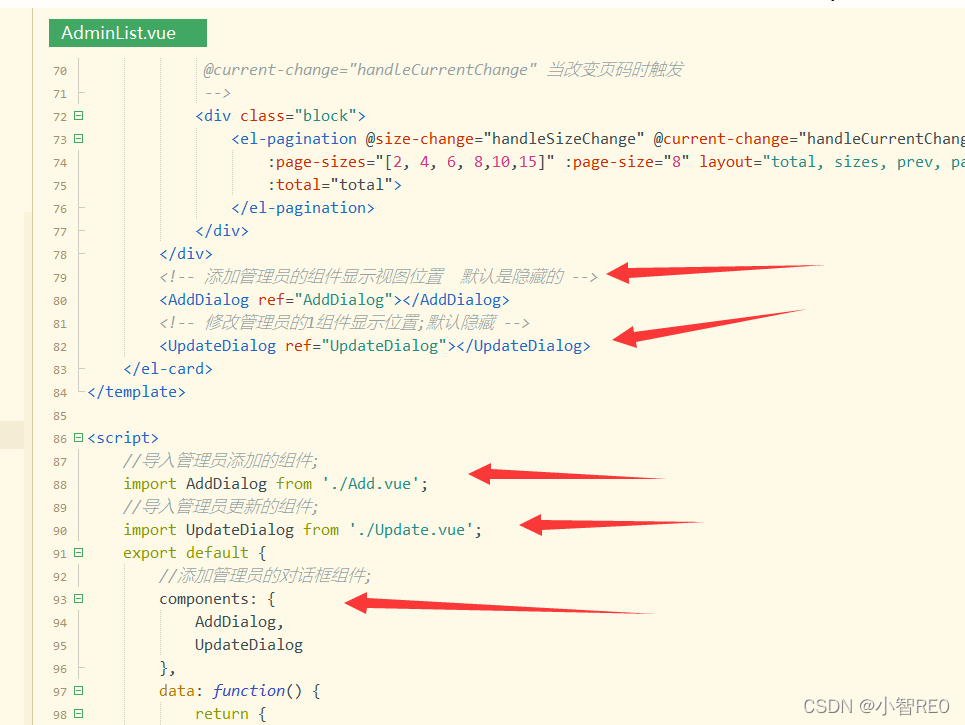The height and width of the screenshot is (725, 965).
Task: Click the comment '//添加管理员的对话框组件;'
Action: coord(265,576)
